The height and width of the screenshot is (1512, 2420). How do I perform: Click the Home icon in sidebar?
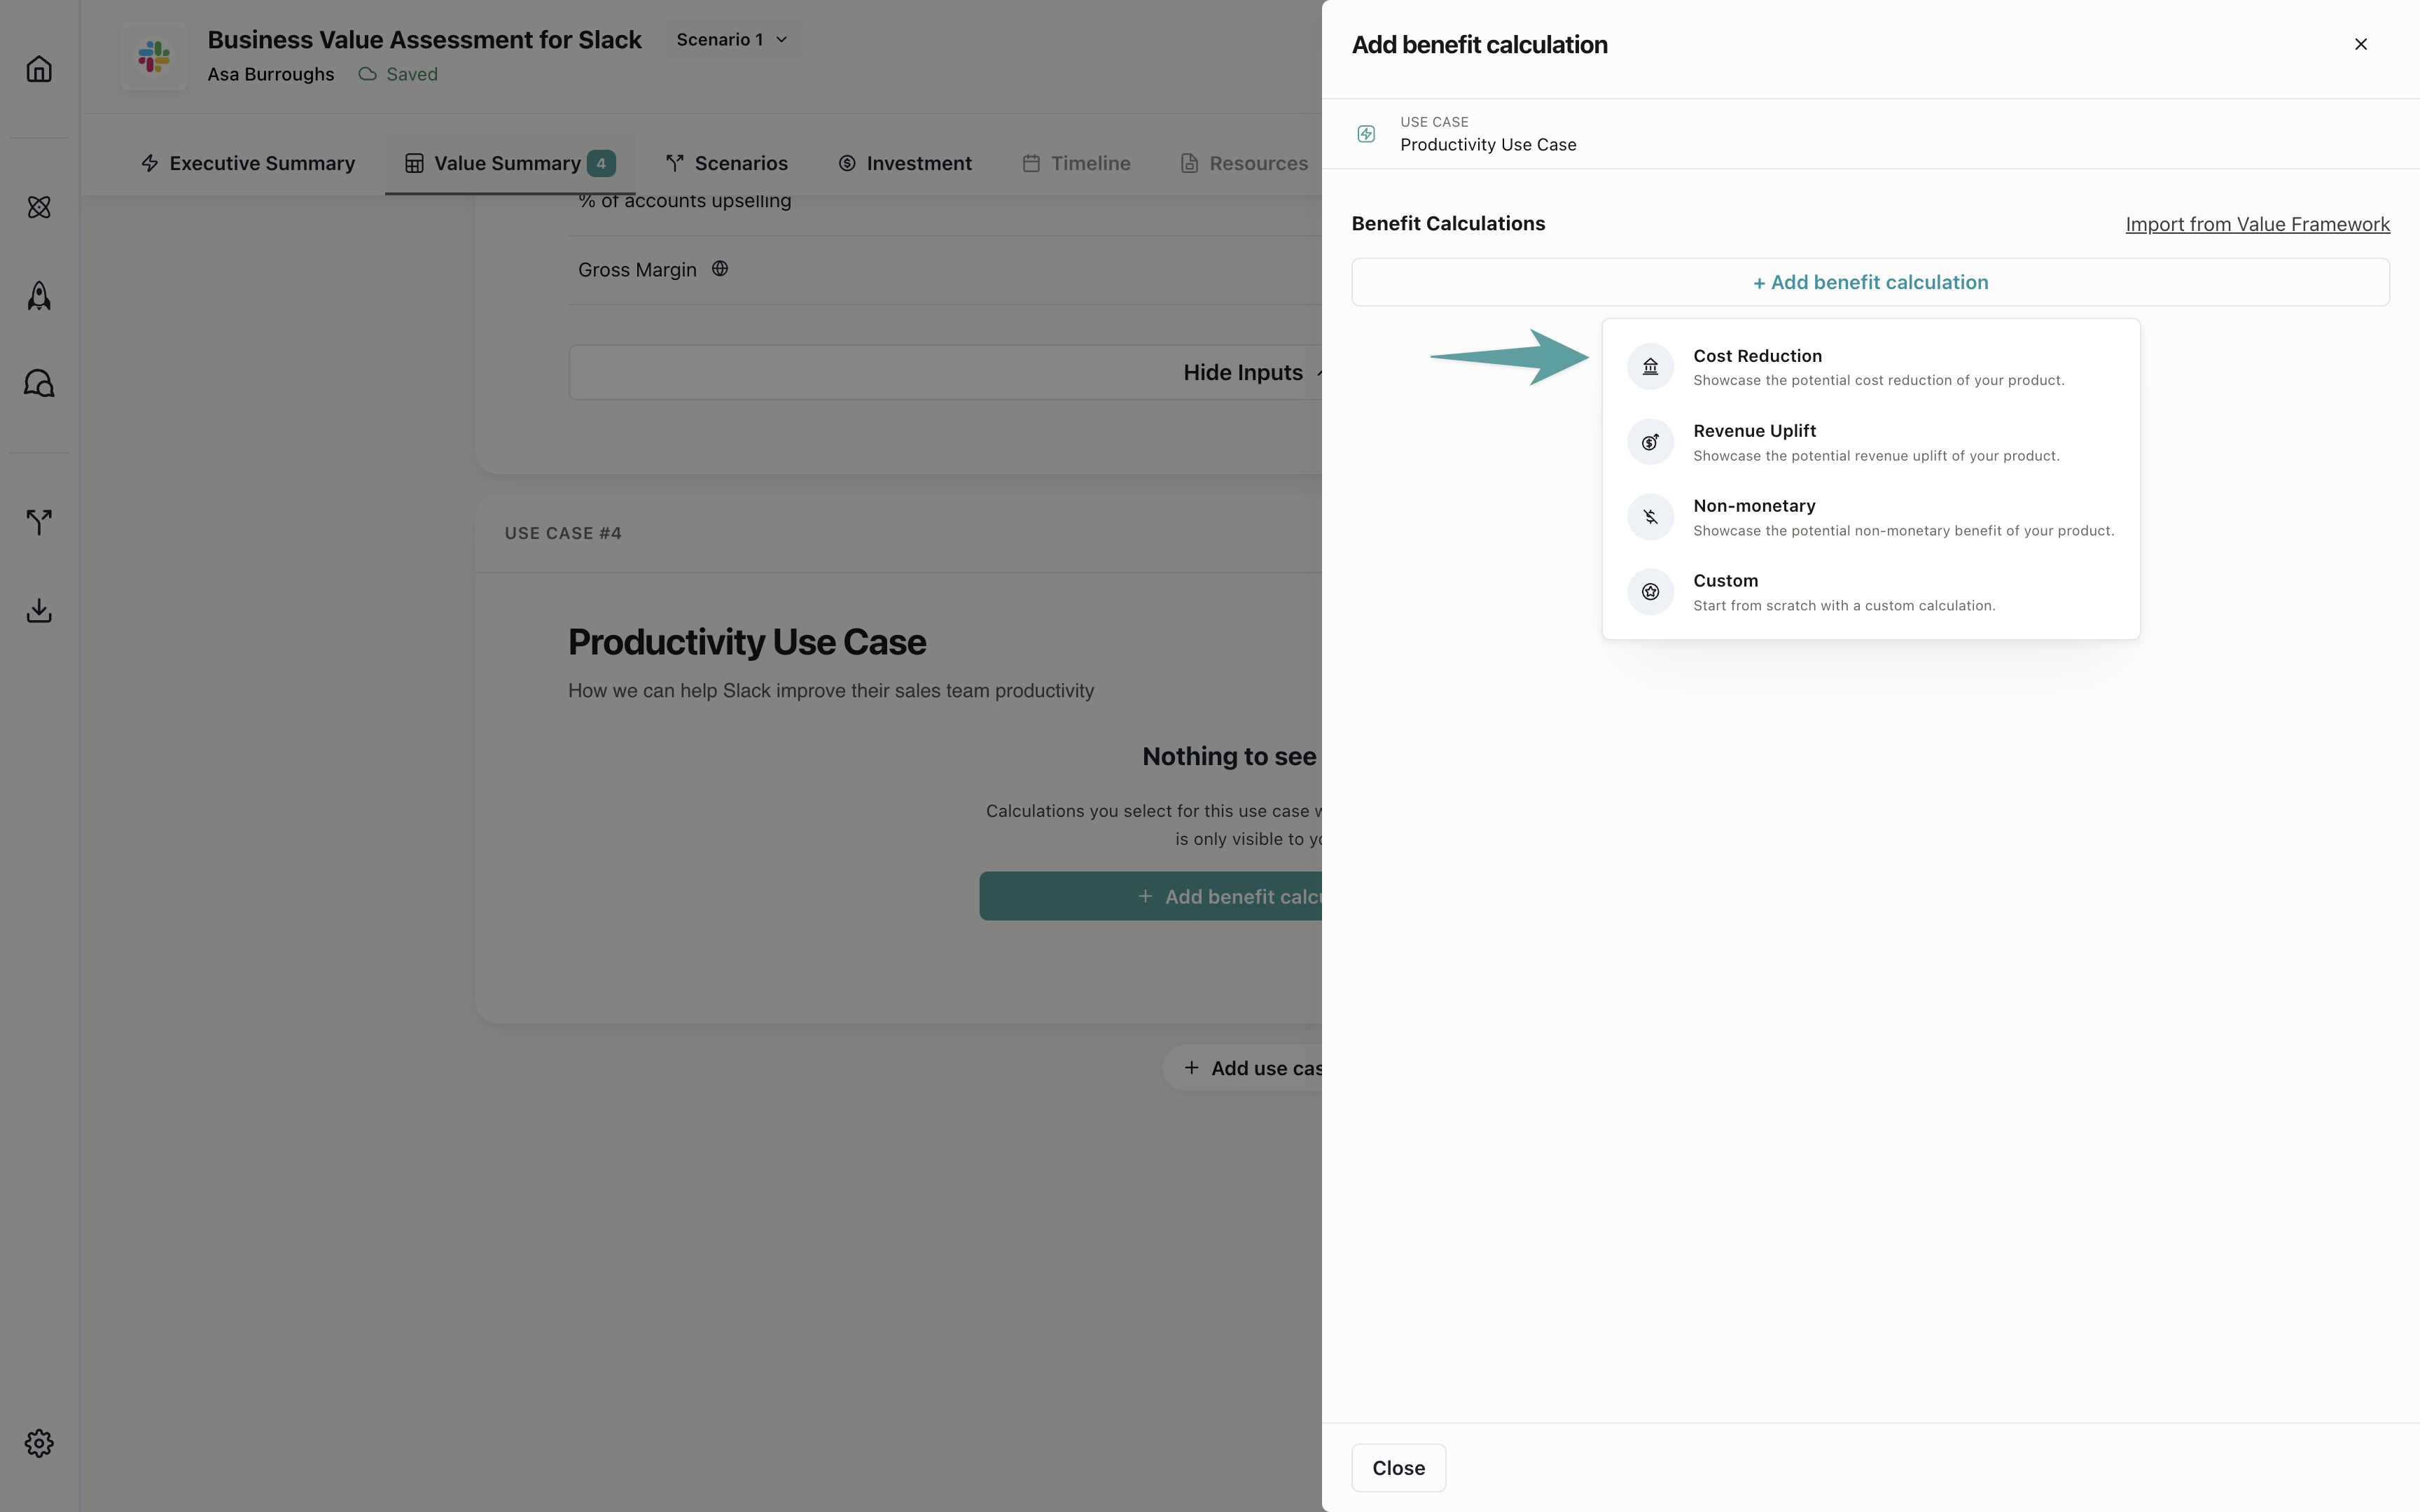click(x=39, y=69)
